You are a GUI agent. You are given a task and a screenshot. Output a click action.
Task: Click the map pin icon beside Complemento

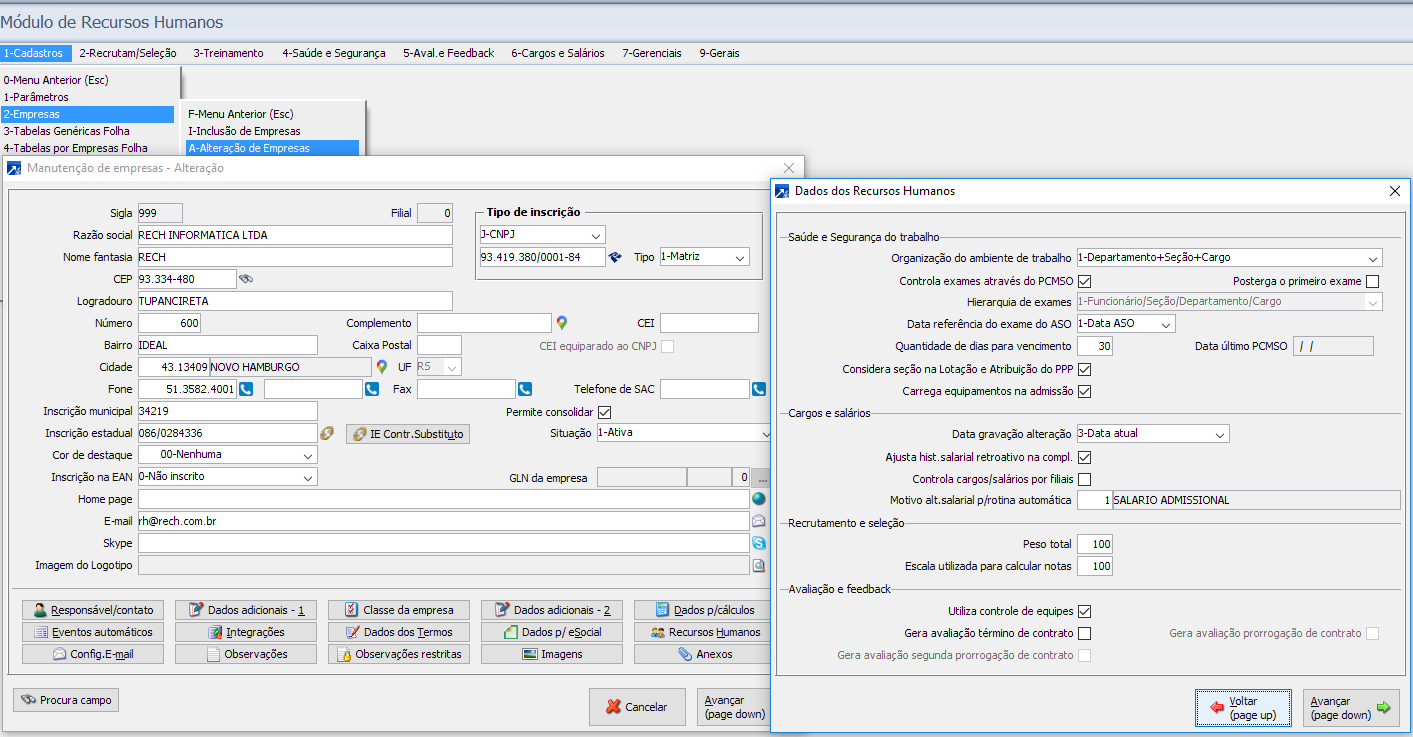tap(562, 323)
